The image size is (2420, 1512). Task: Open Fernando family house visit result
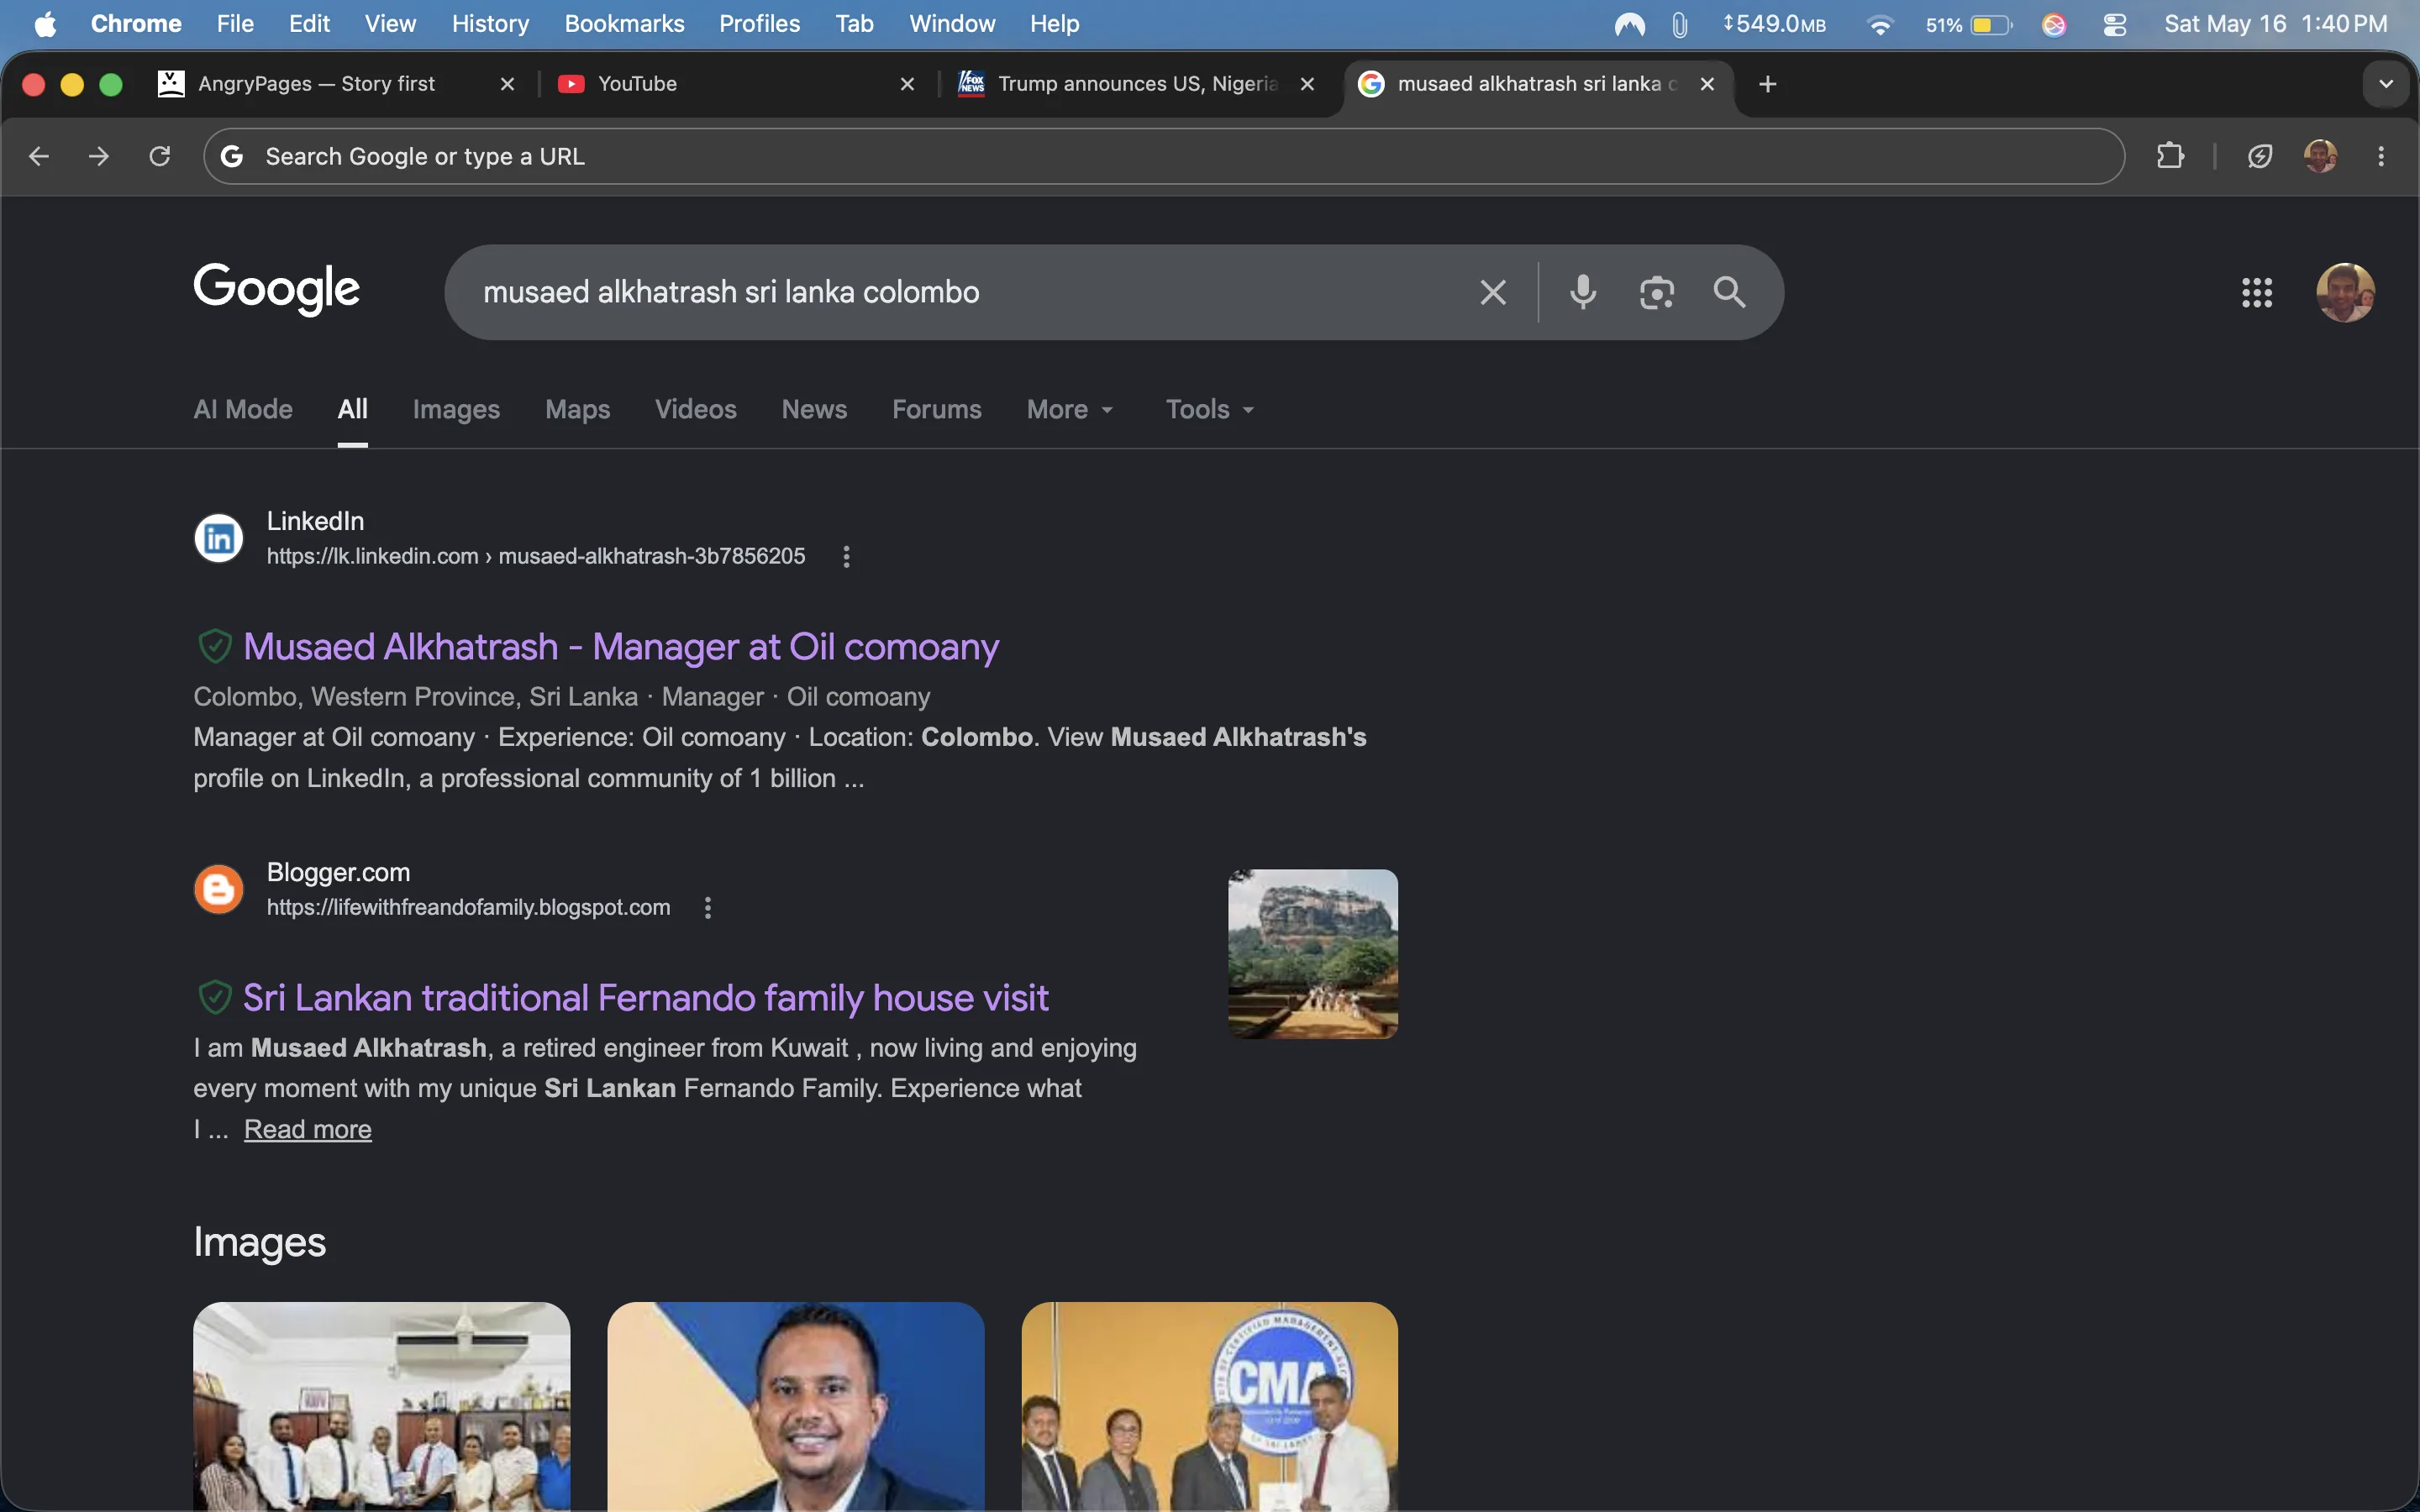click(646, 998)
